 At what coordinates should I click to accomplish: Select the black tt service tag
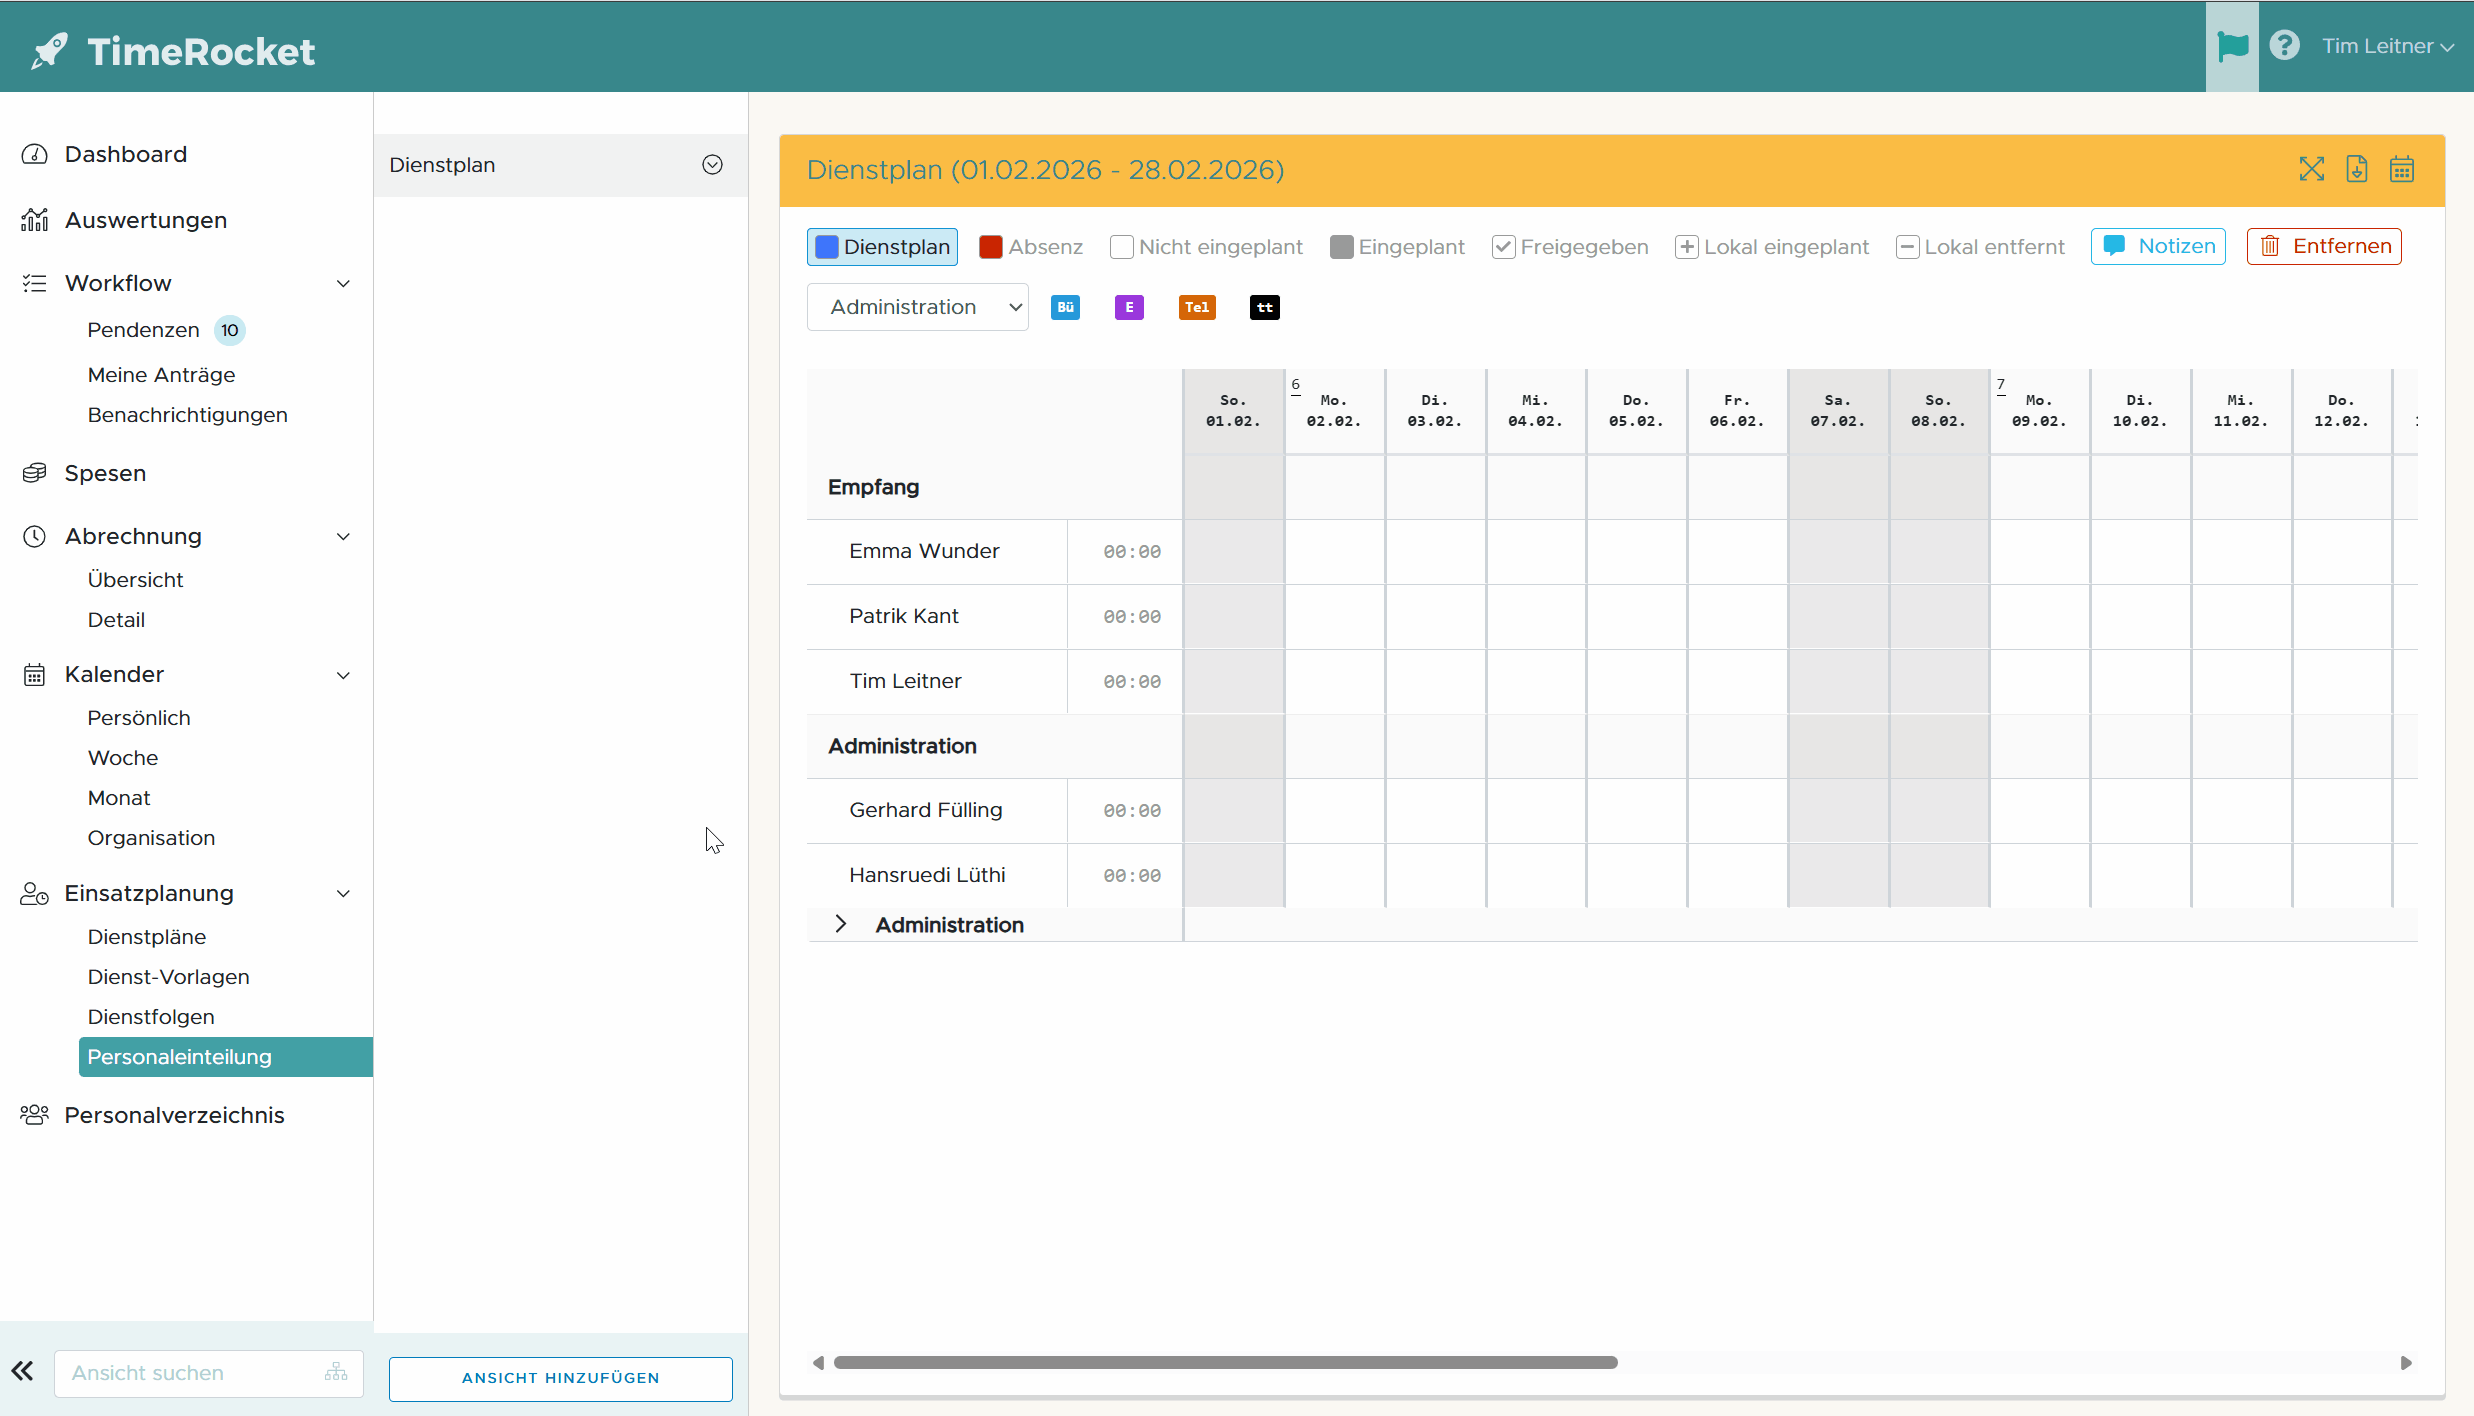click(x=1264, y=307)
